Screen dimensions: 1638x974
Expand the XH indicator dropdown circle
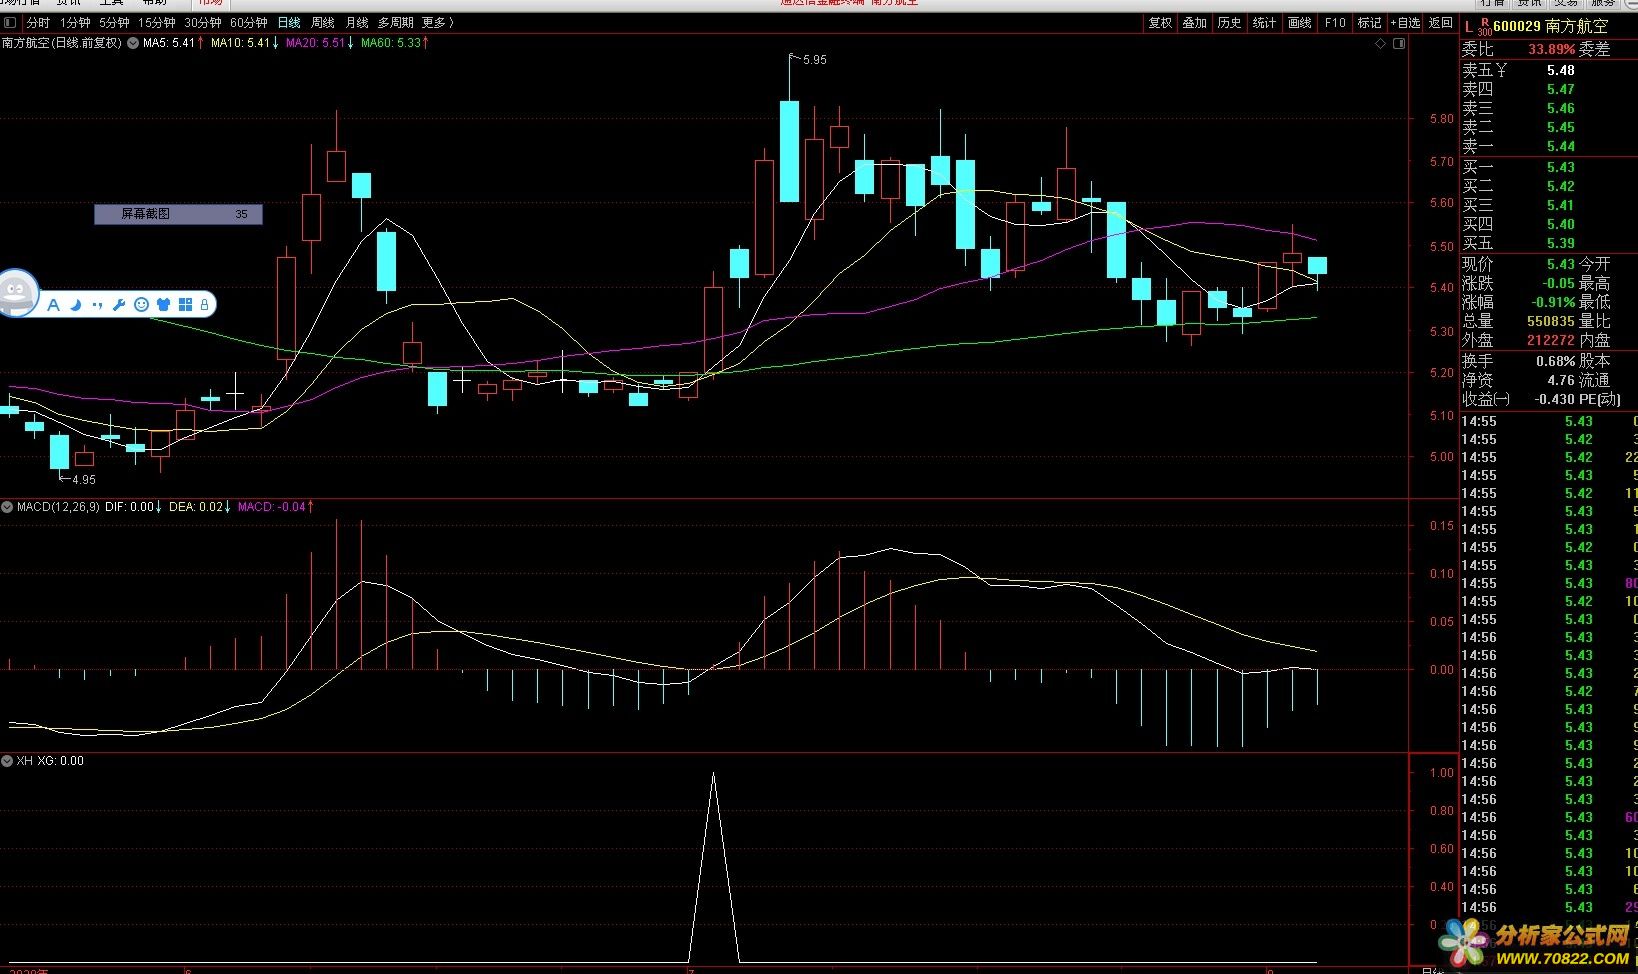click(8, 761)
